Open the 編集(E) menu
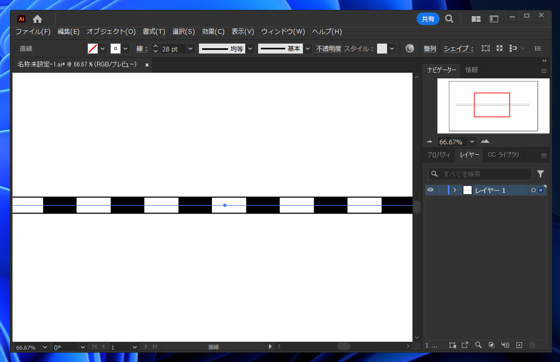The image size is (560, 362). [68, 31]
